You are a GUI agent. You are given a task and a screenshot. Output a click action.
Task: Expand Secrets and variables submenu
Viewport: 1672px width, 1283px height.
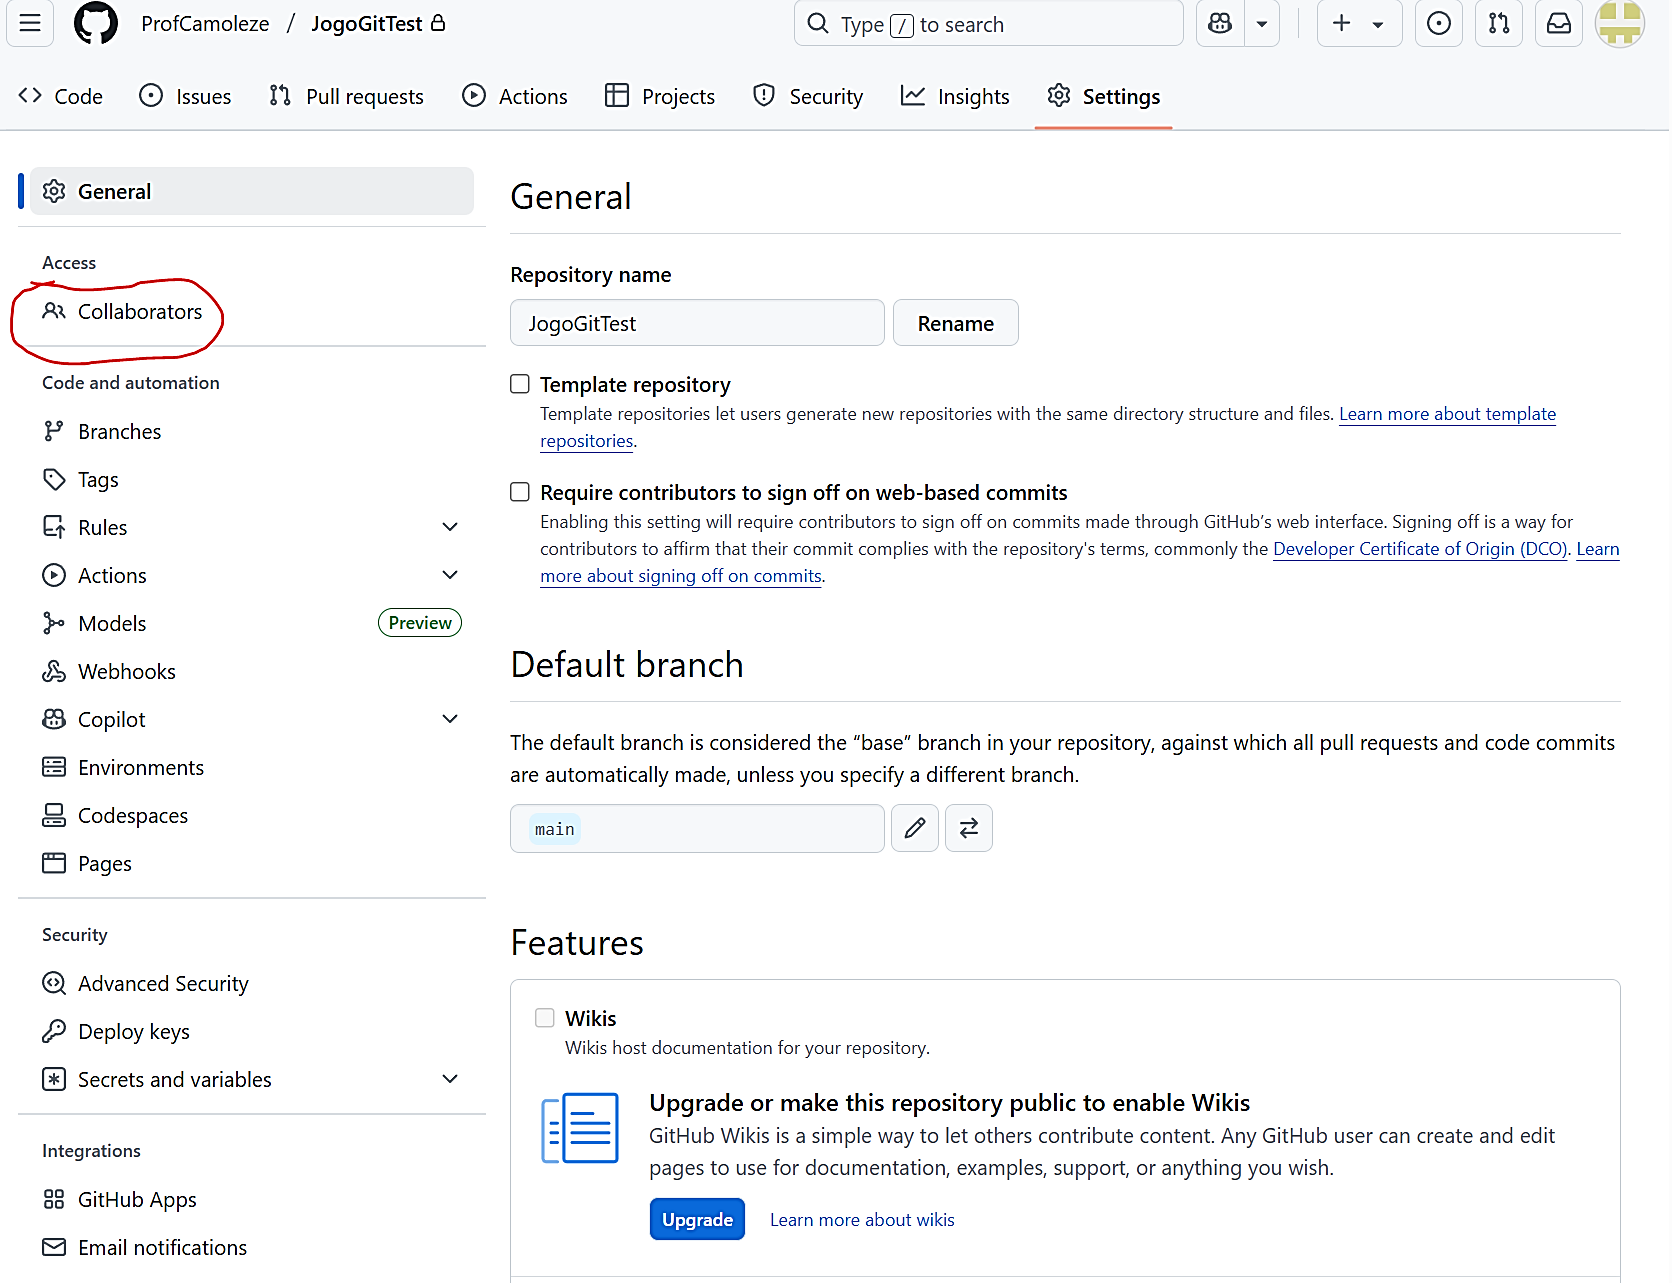tap(450, 1079)
